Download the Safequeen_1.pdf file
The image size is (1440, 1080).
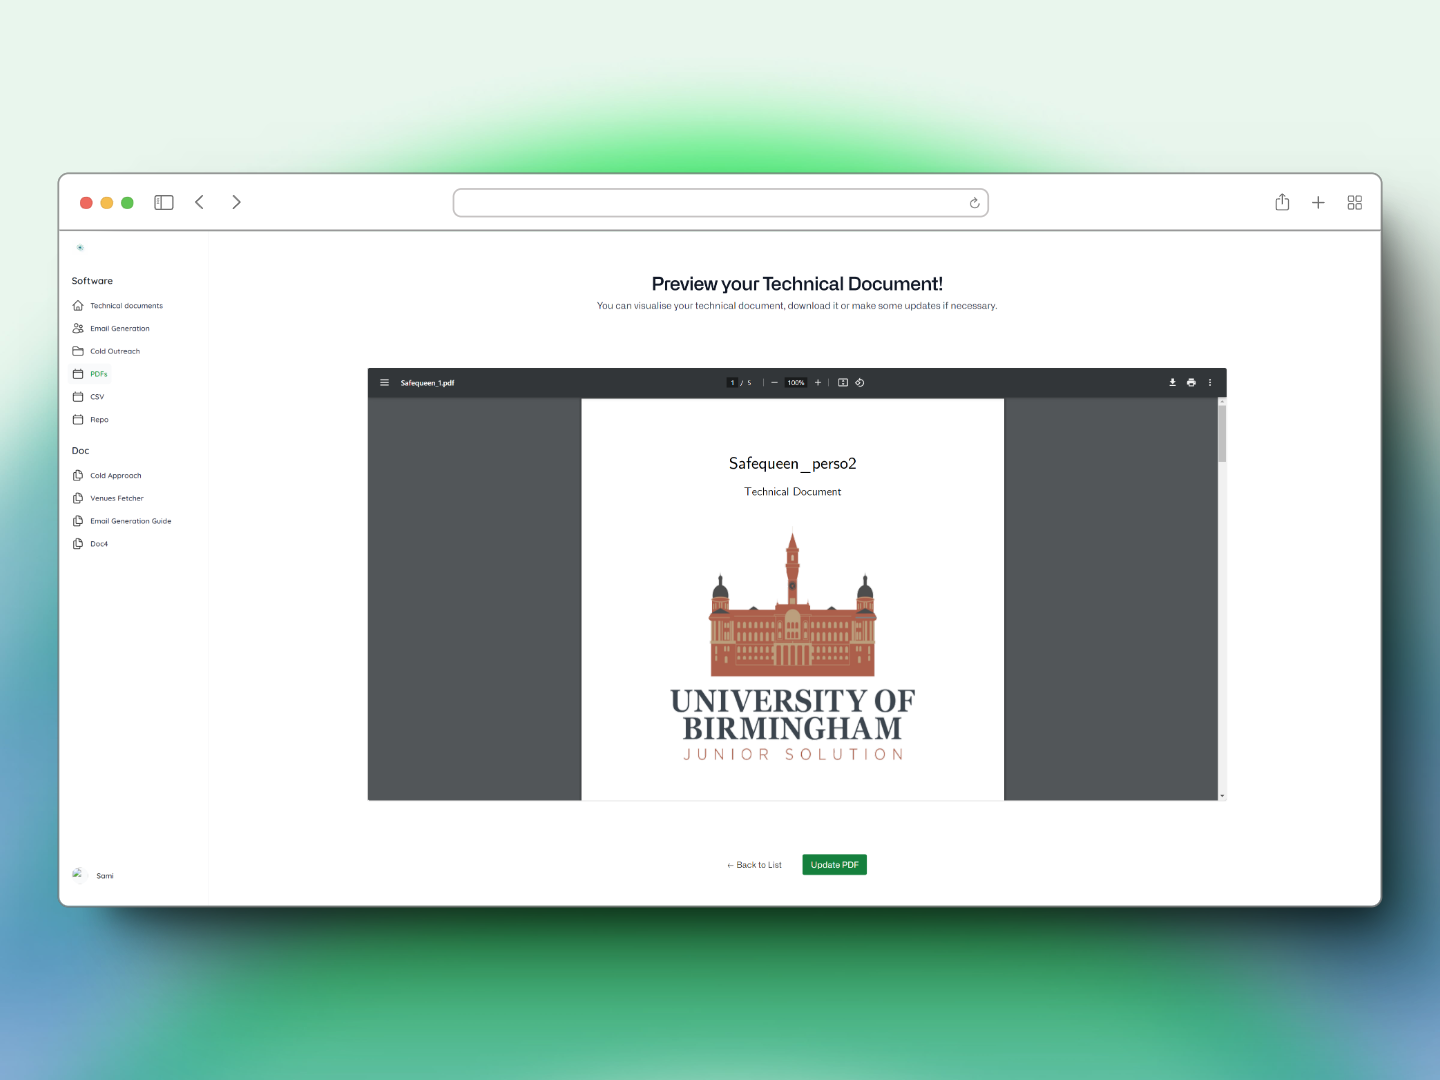(1173, 383)
